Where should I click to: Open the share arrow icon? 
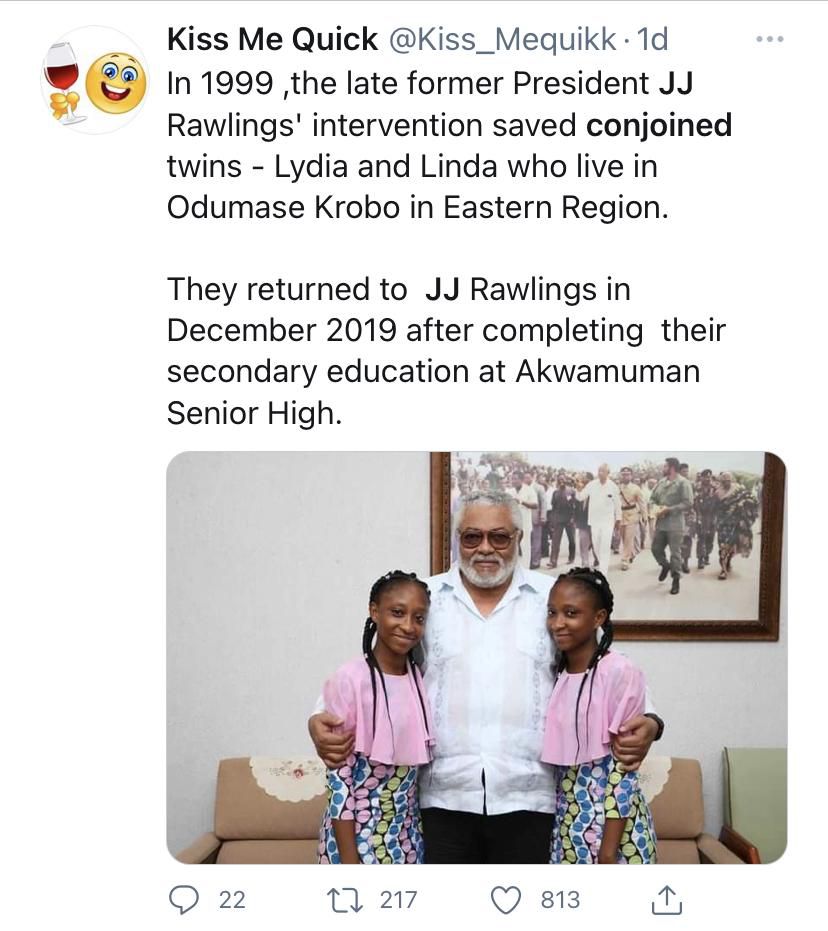pyautogui.click(x=666, y=900)
